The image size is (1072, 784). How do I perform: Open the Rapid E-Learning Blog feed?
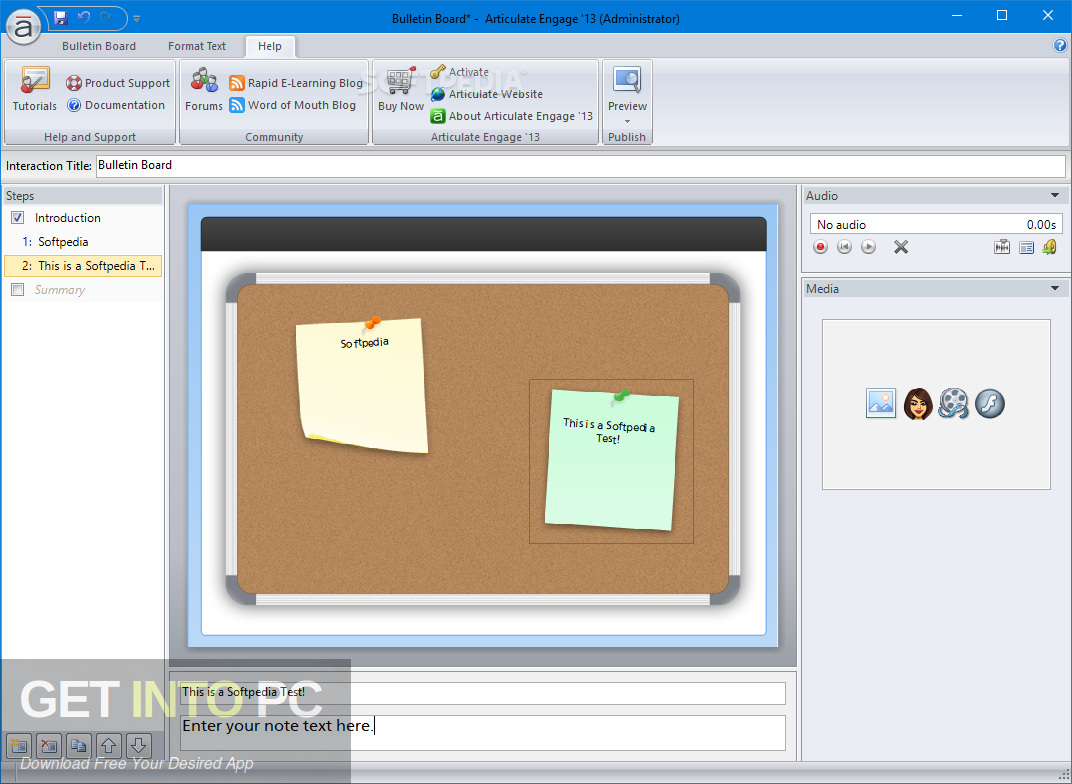pyautogui.click(x=296, y=83)
